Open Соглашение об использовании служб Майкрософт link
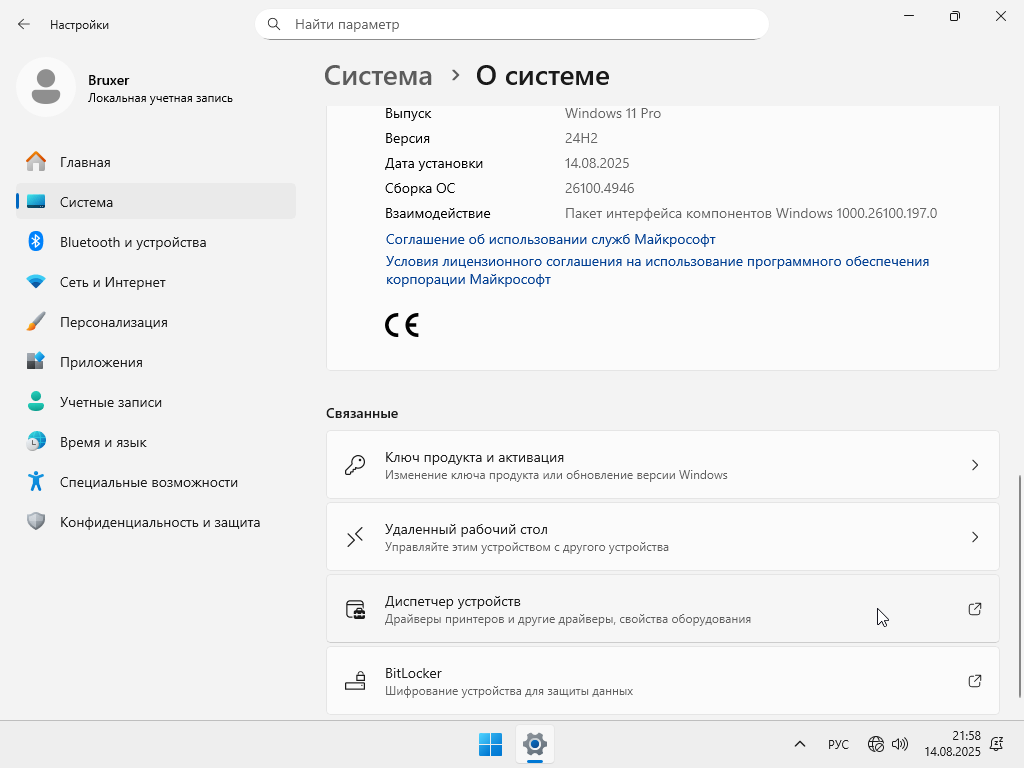 click(x=551, y=239)
